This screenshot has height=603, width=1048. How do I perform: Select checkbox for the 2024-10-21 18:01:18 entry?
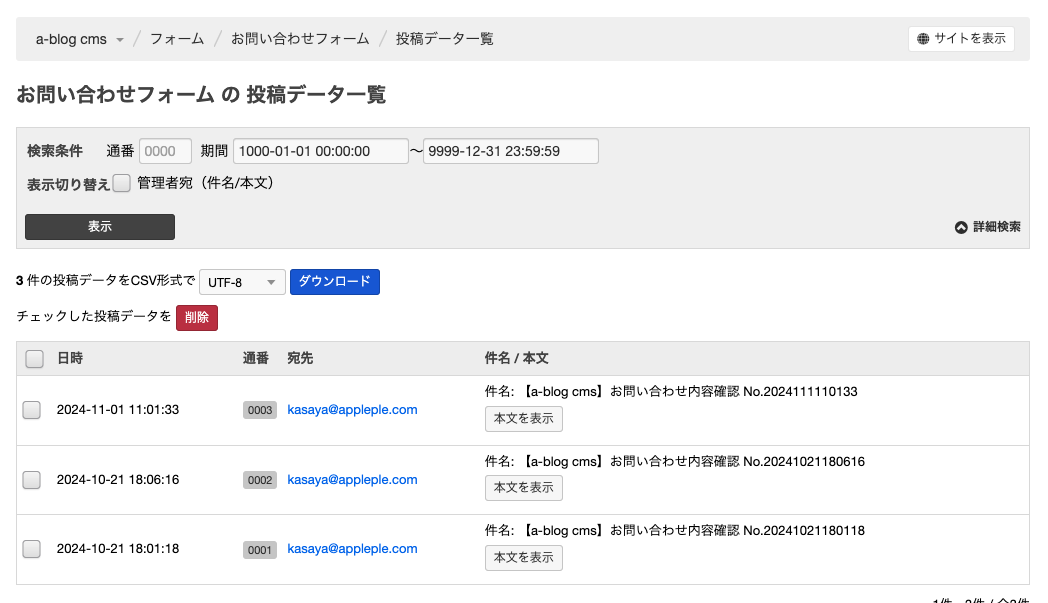pyautogui.click(x=32, y=549)
